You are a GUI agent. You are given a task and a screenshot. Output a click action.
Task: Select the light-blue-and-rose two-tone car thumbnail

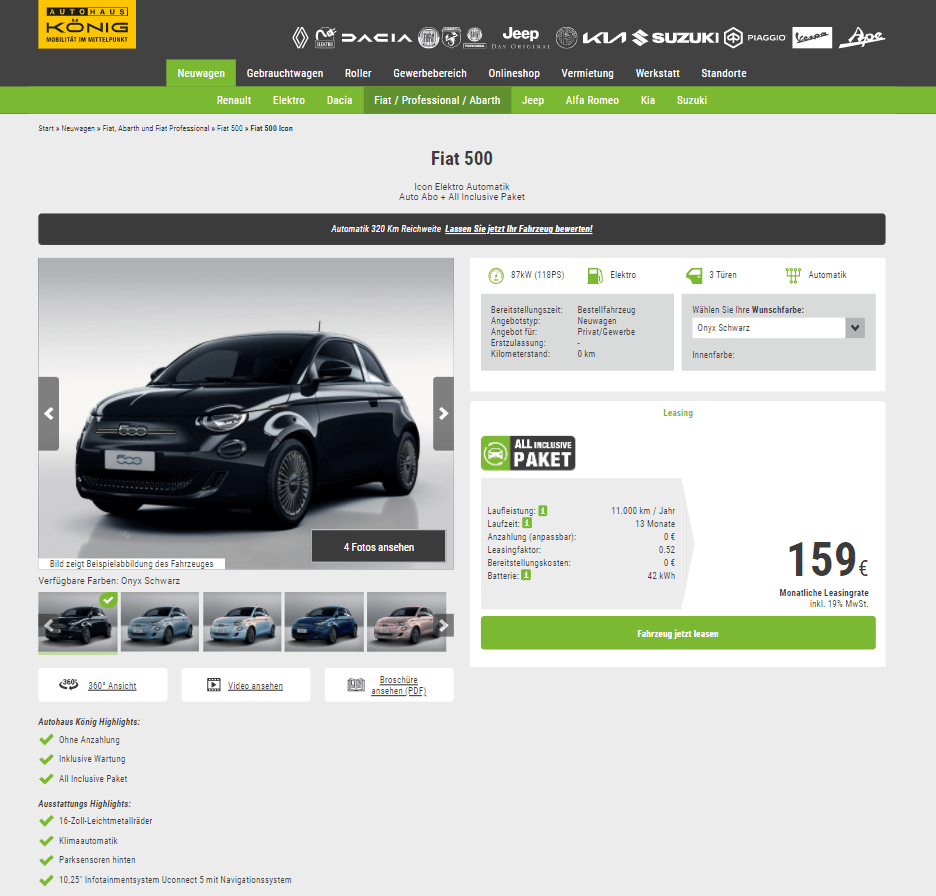242,622
